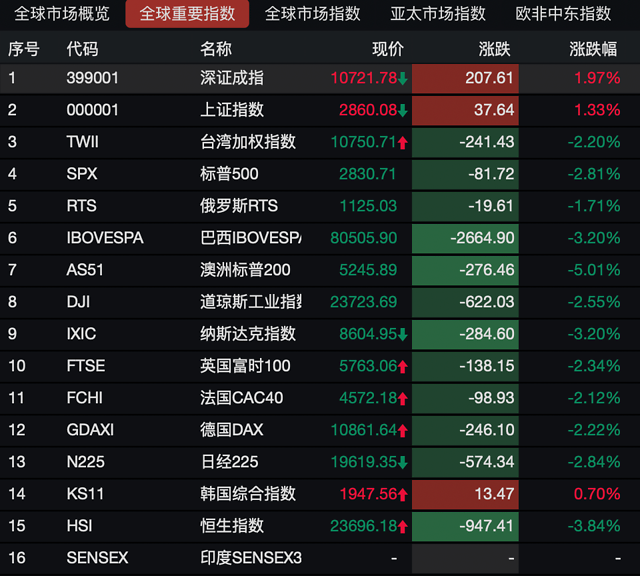The image size is (640, 576).
Task: Click the down arrow beside 深证成指 price
Action: tap(403, 78)
